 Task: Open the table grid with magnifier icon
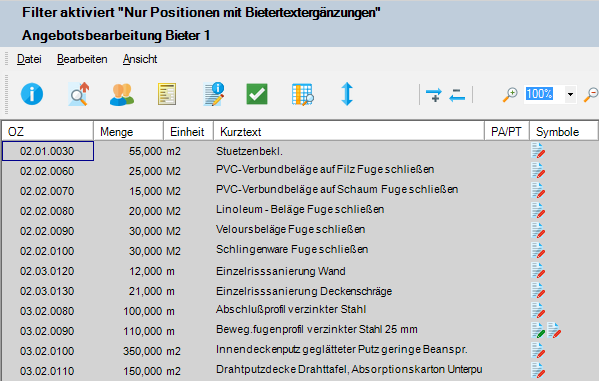click(x=303, y=94)
